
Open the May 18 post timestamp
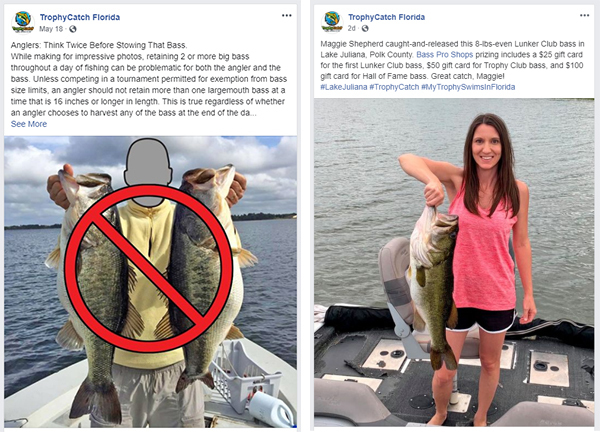[51, 29]
